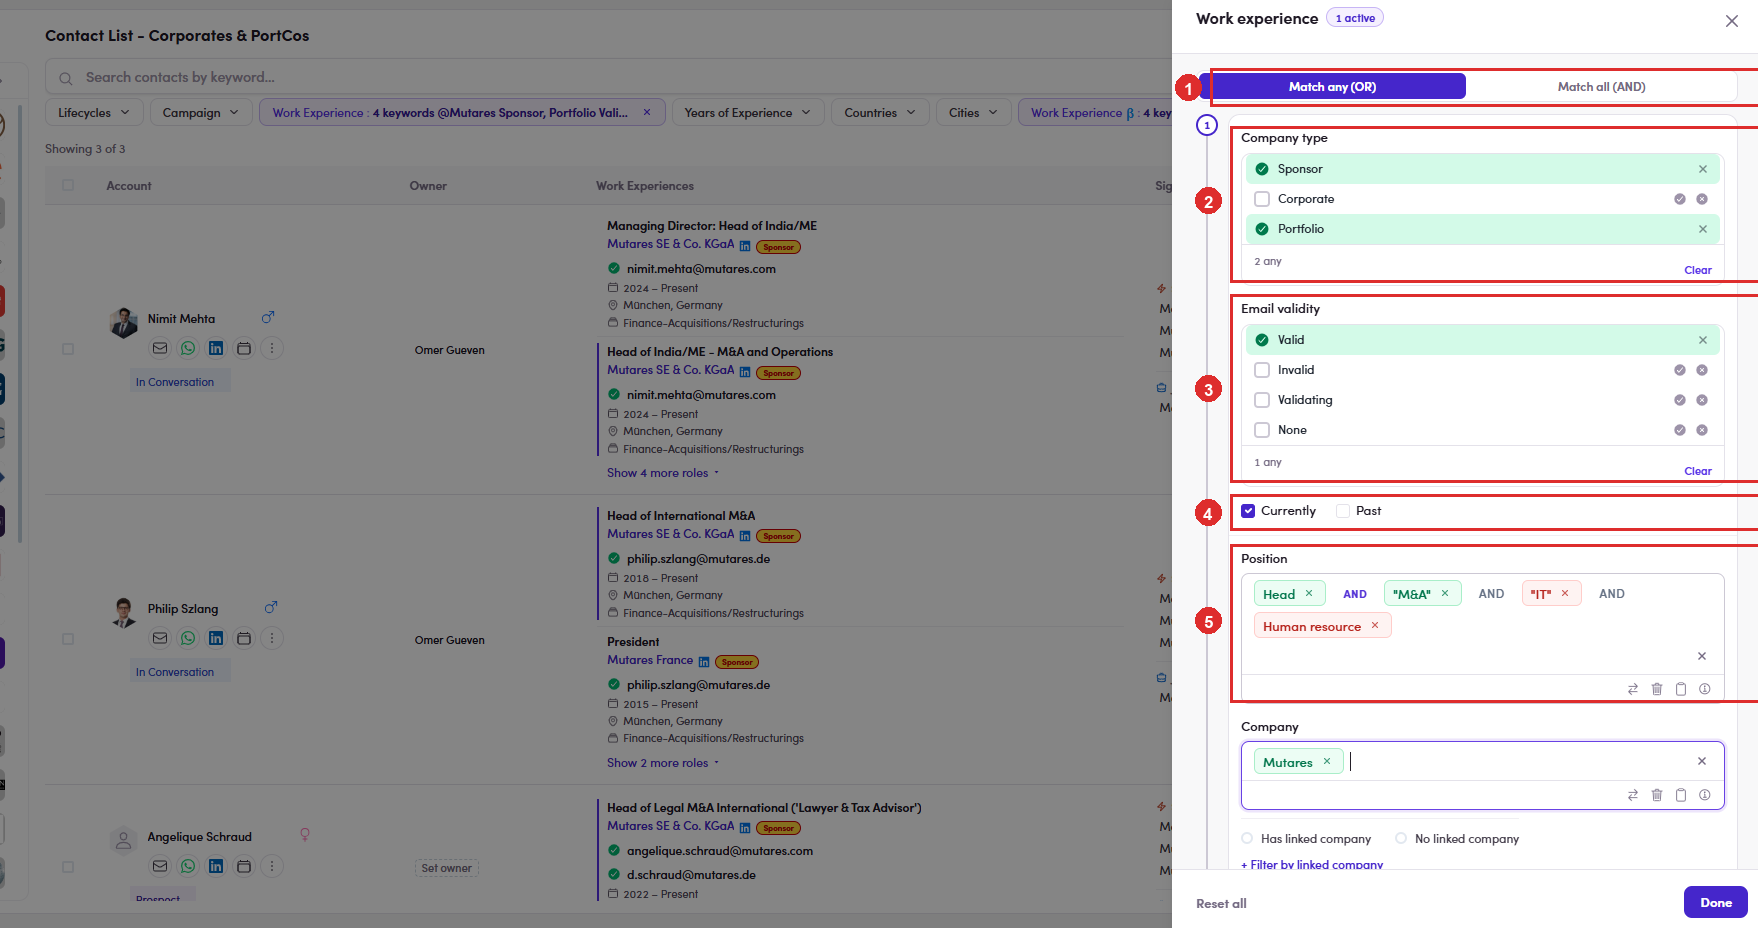This screenshot has width=1758, height=928.
Task: Click Reset all in the filter panel
Action: [1221, 904]
